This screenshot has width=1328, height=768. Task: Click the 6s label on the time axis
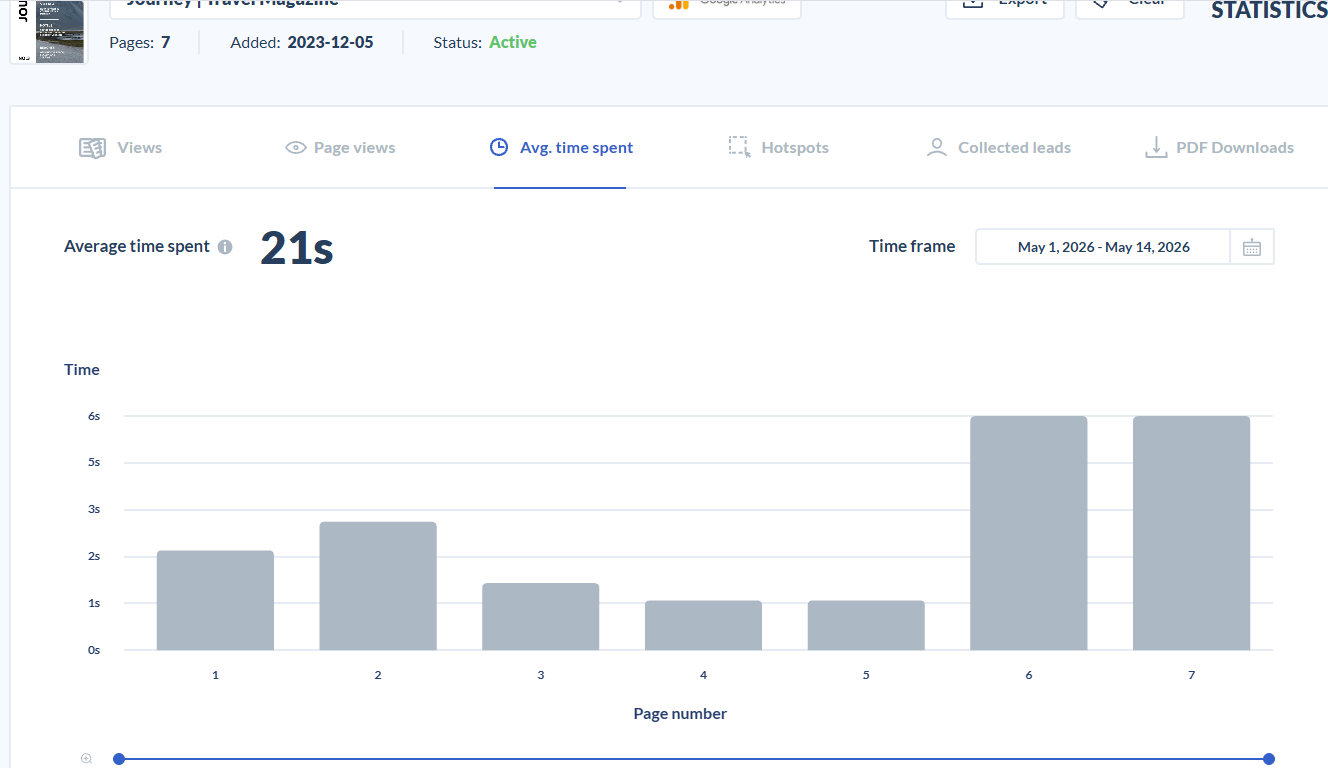(94, 416)
